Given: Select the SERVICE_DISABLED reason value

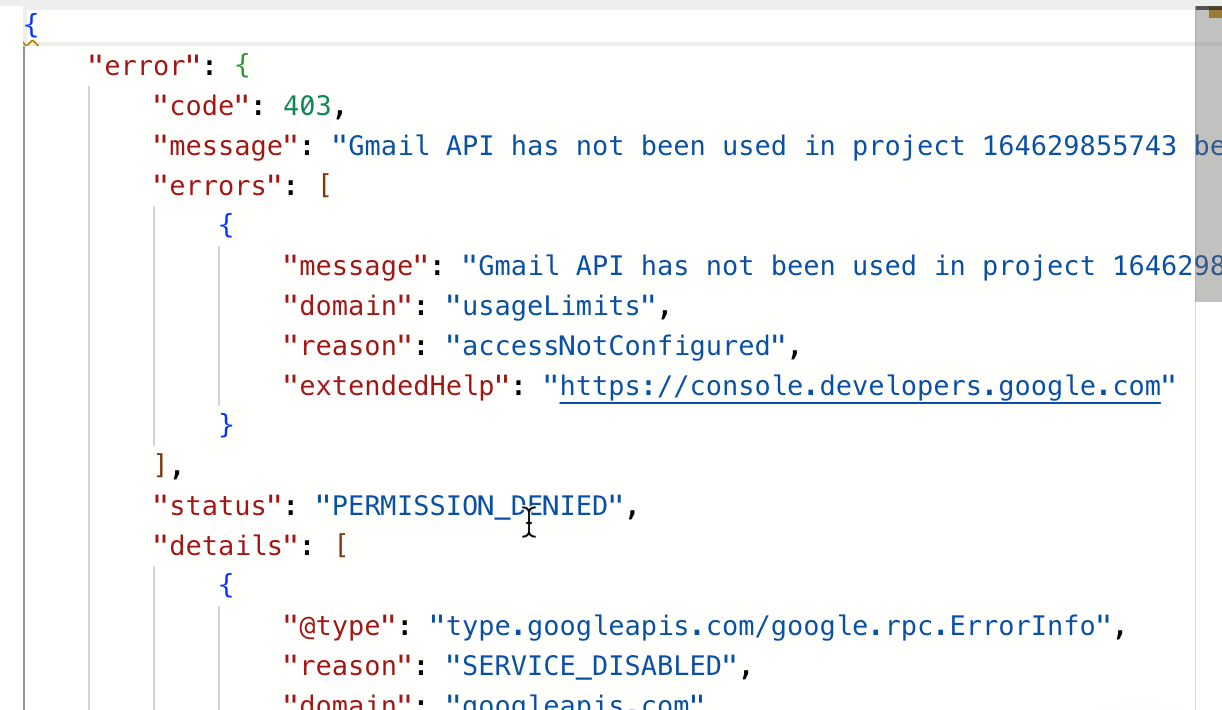Looking at the screenshot, I should click(593, 665).
